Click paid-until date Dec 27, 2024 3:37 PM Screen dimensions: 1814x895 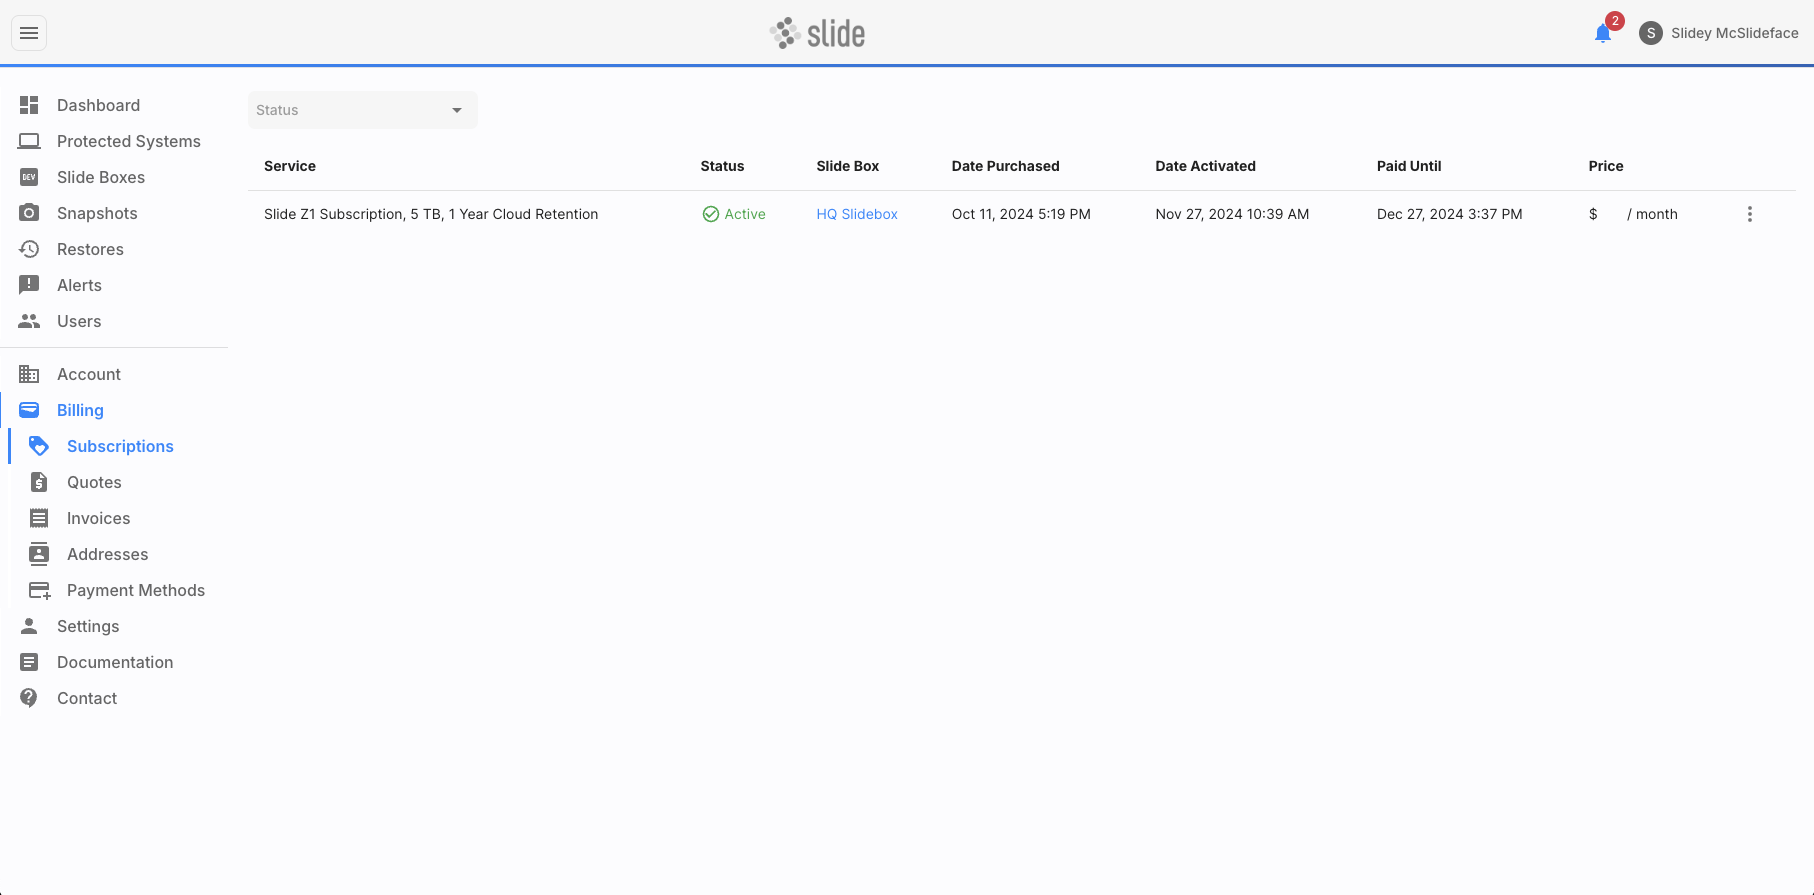pyautogui.click(x=1449, y=214)
